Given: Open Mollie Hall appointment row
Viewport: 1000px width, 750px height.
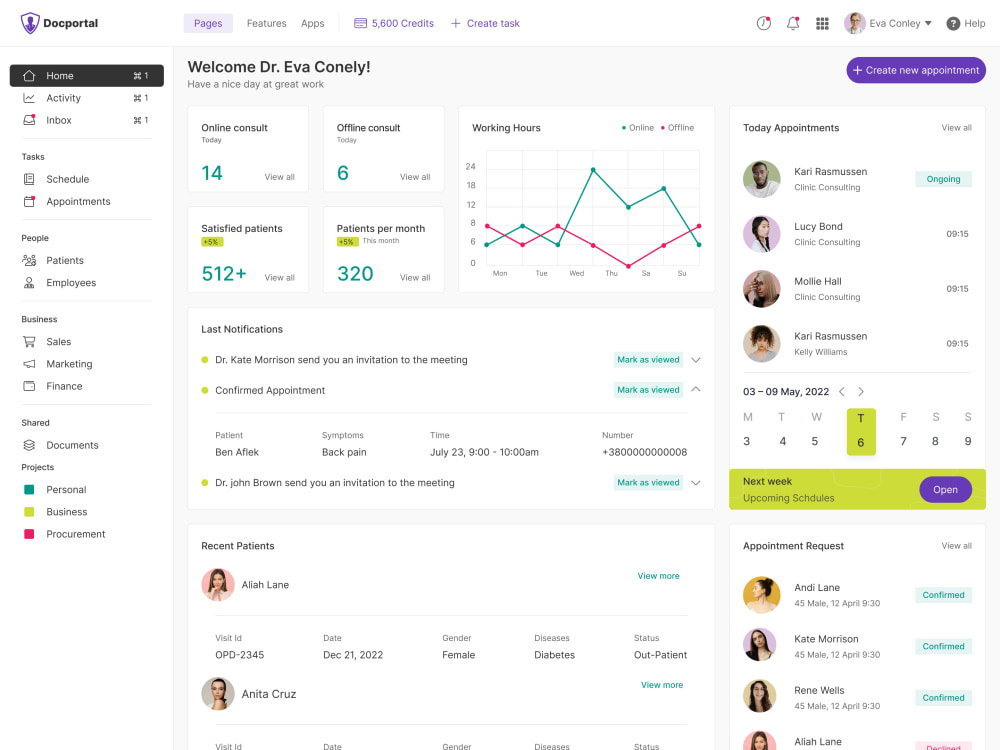Looking at the screenshot, I should 857,289.
